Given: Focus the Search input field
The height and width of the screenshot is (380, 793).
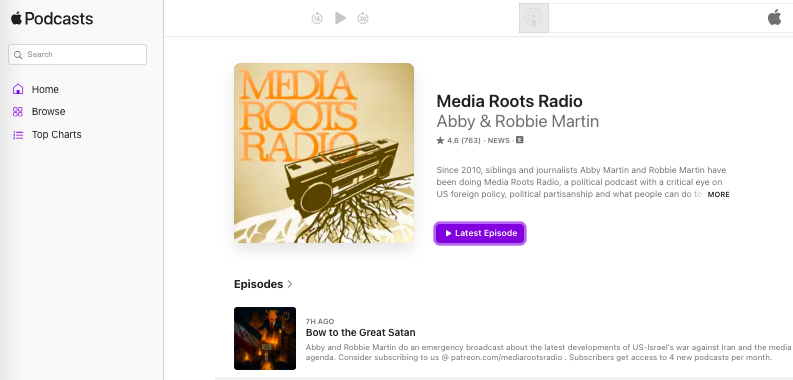Looking at the screenshot, I should click(77, 55).
